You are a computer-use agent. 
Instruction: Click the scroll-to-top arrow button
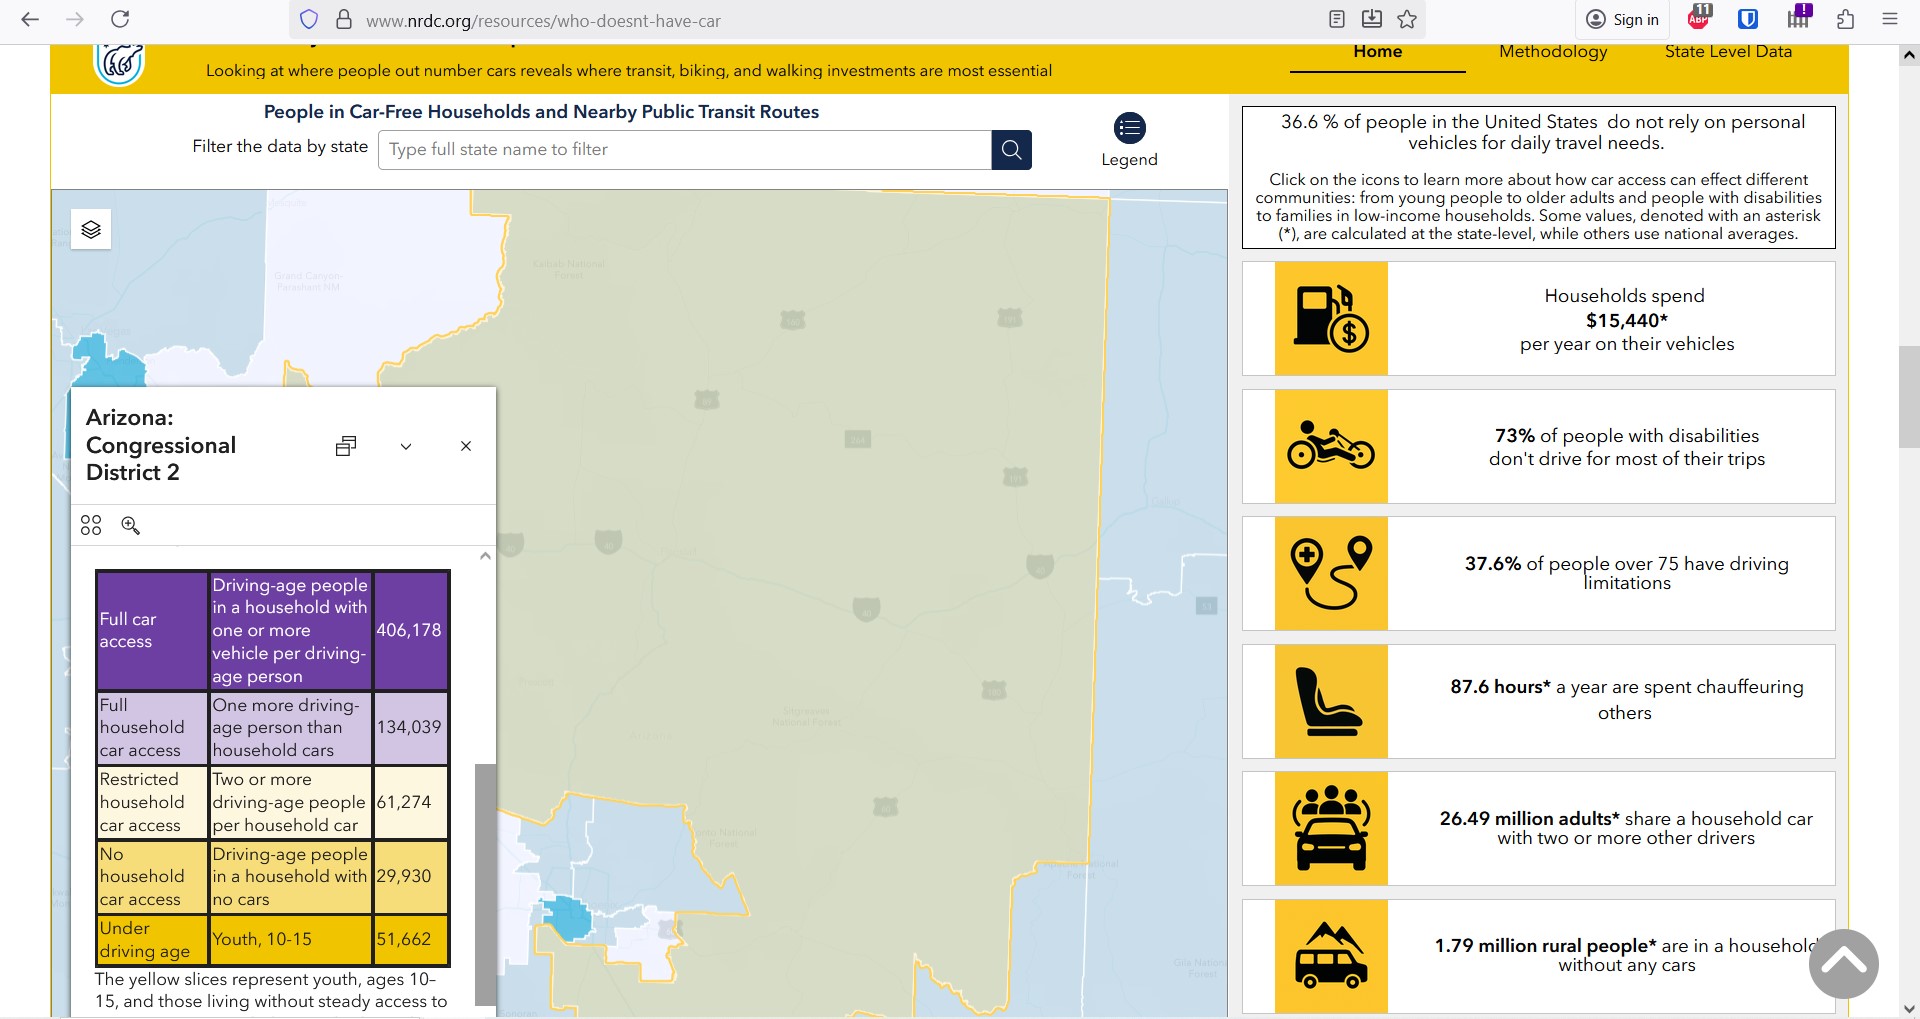1843,963
